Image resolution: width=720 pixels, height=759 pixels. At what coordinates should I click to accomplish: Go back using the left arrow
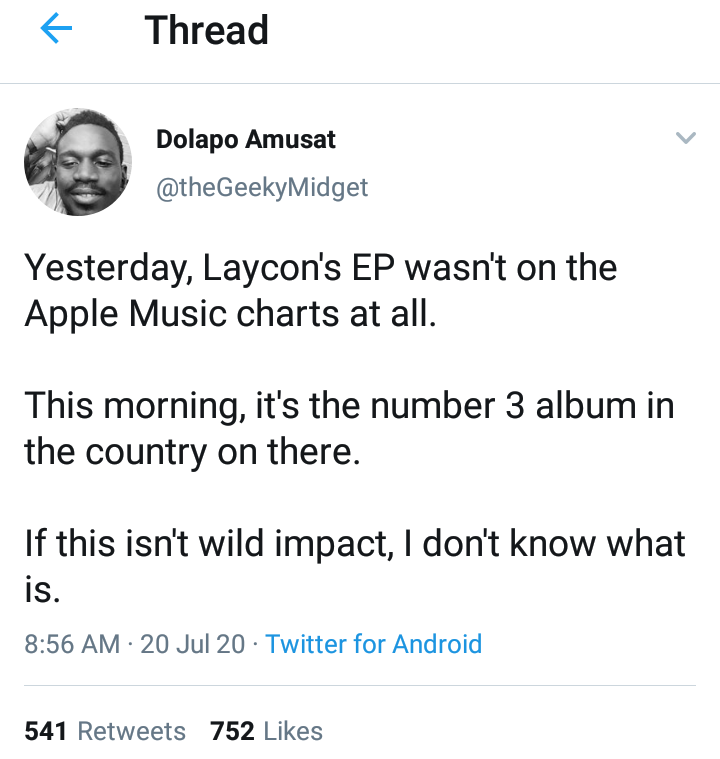[x=56, y=30]
